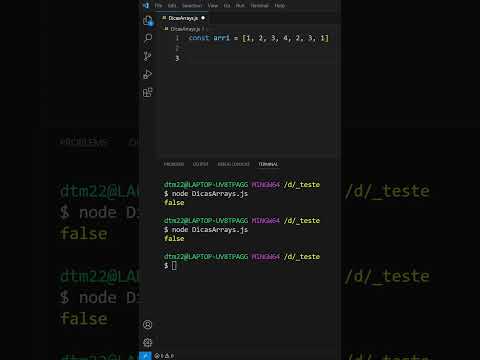Open the File menu
Screen dimensions: 480x360
coord(158,6)
